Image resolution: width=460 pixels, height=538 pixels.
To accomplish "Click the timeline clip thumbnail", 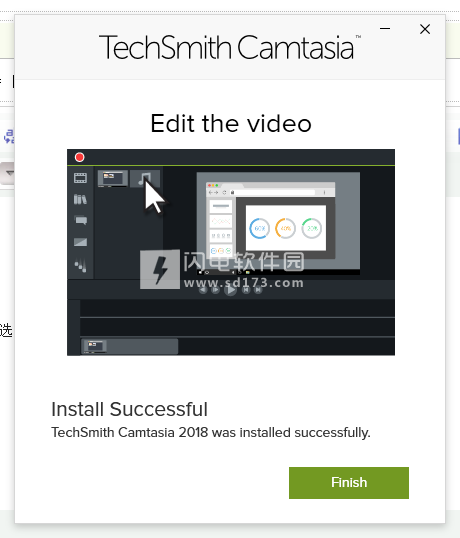I will [x=95, y=346].
